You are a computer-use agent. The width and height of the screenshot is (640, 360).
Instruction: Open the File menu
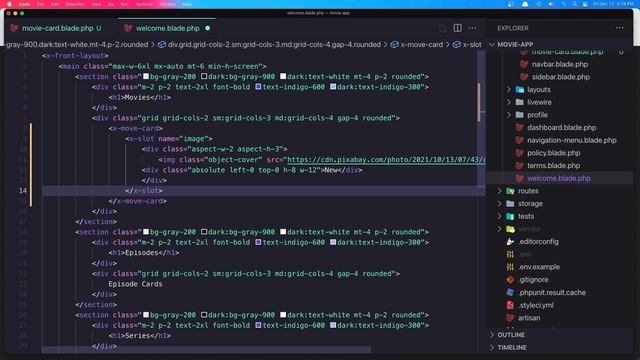[x=40, y=4]
